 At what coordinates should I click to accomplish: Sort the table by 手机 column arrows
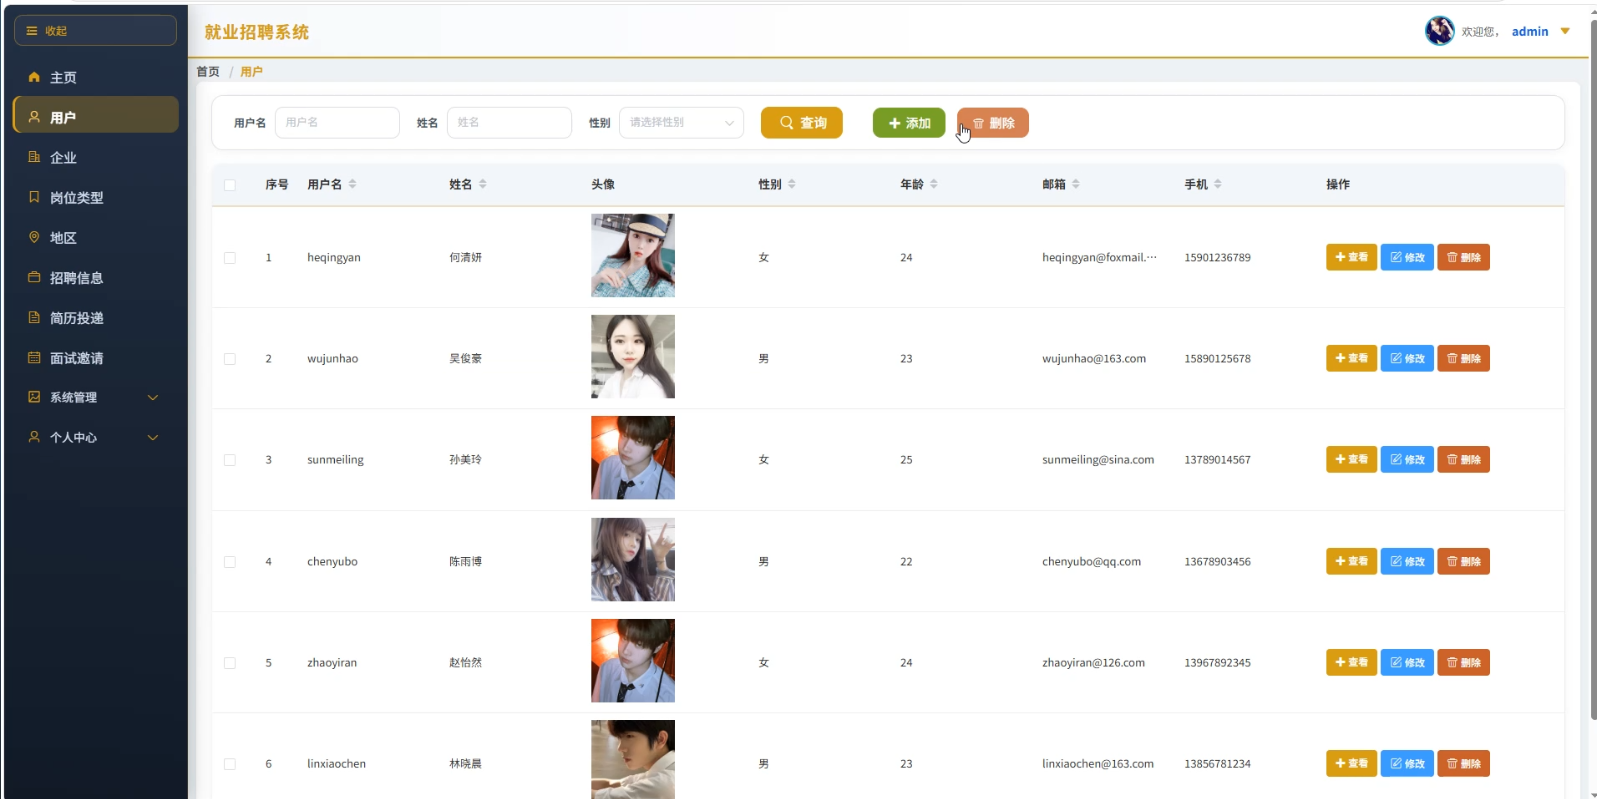[1218, 184]
